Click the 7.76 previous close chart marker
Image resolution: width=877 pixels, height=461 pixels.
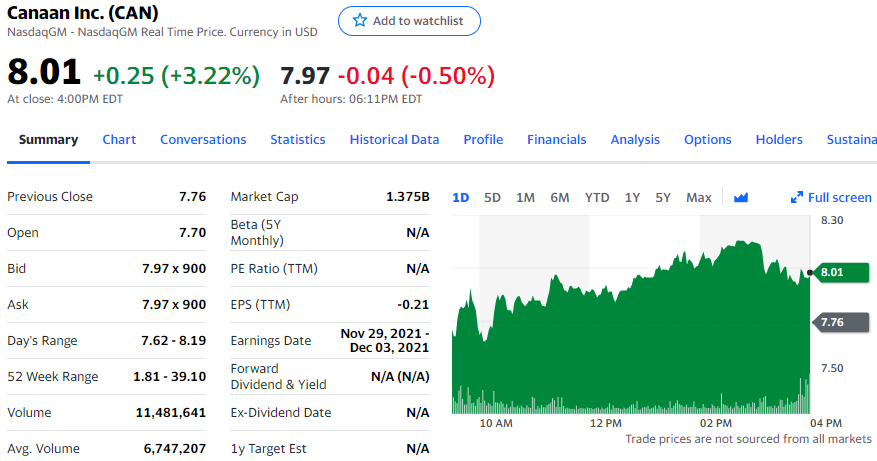(x=841, y=322)
